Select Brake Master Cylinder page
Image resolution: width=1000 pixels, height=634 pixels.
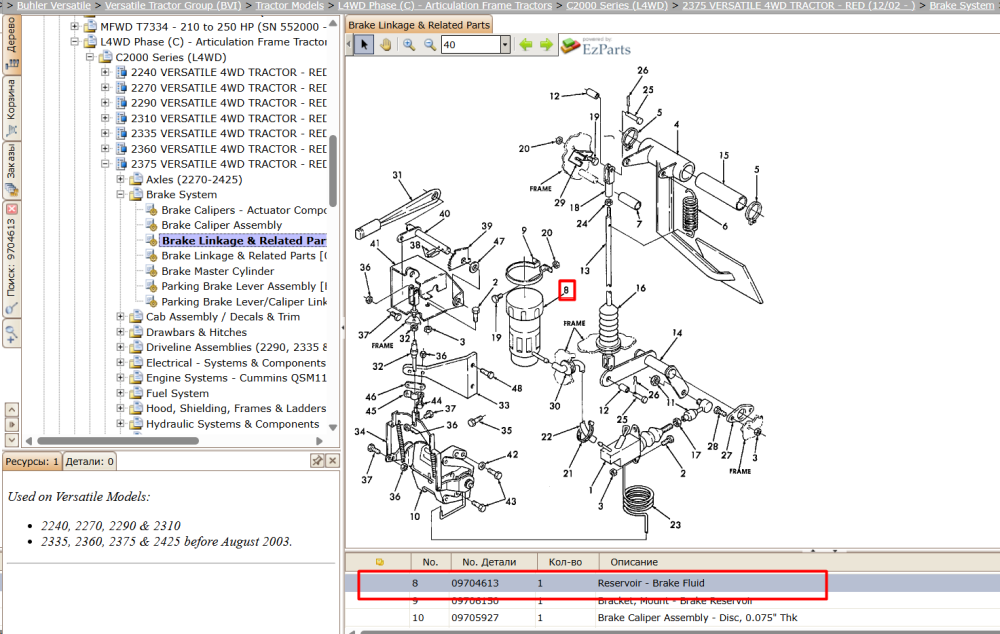pyautogui.click(x=217, y=271)
